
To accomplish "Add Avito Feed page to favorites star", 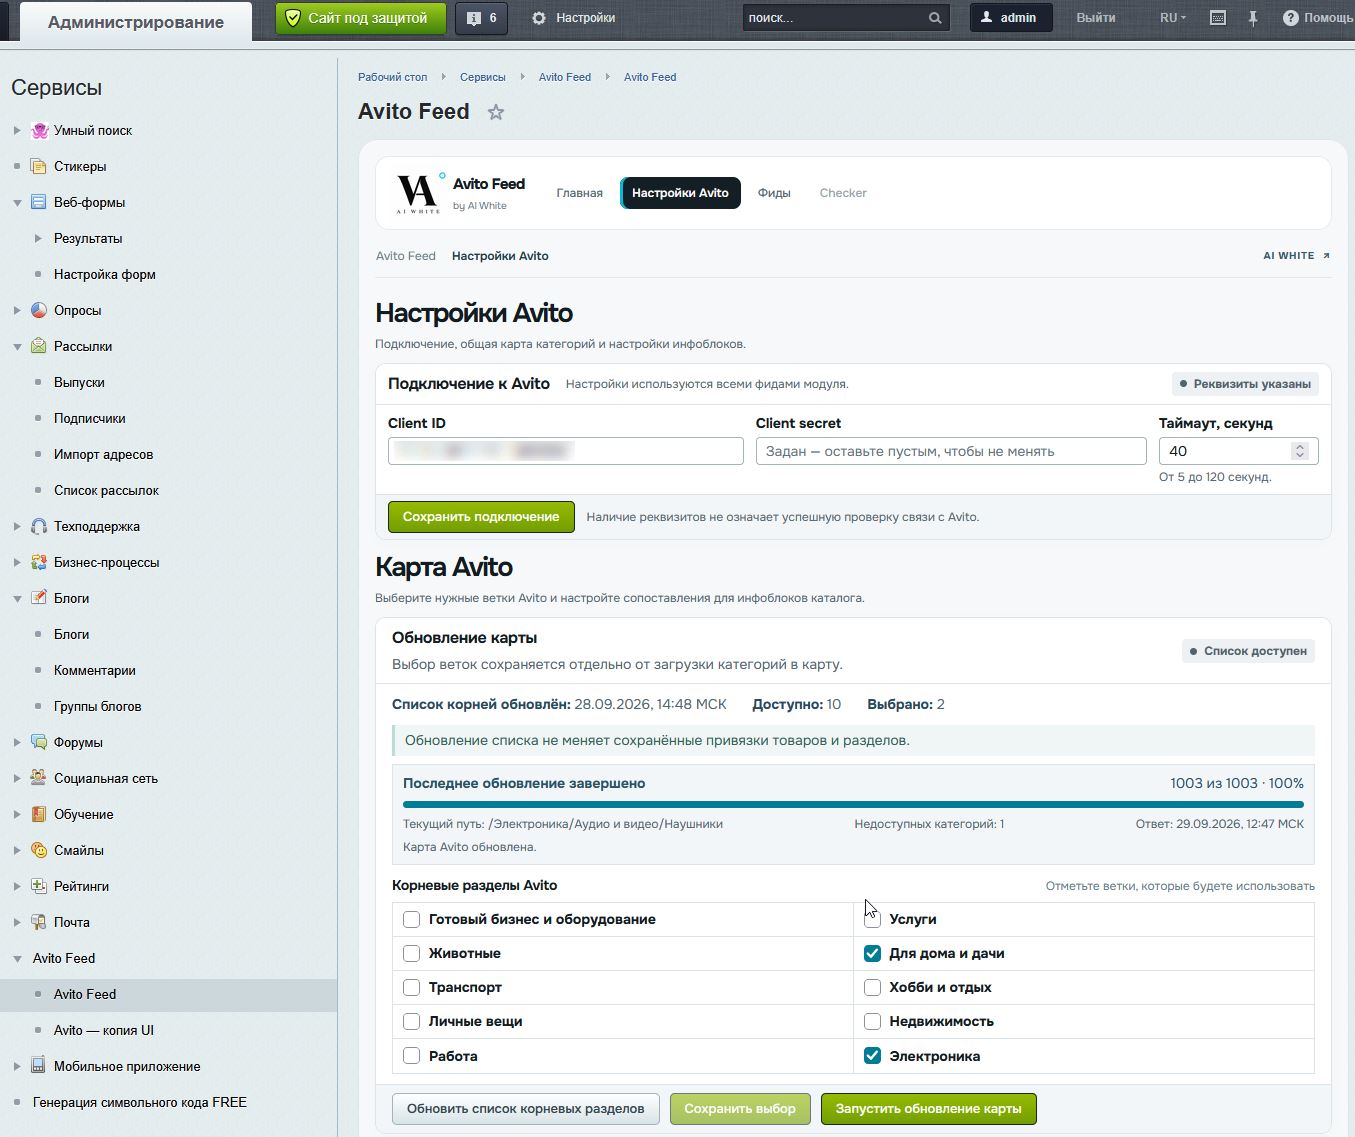I will [496, 112].
